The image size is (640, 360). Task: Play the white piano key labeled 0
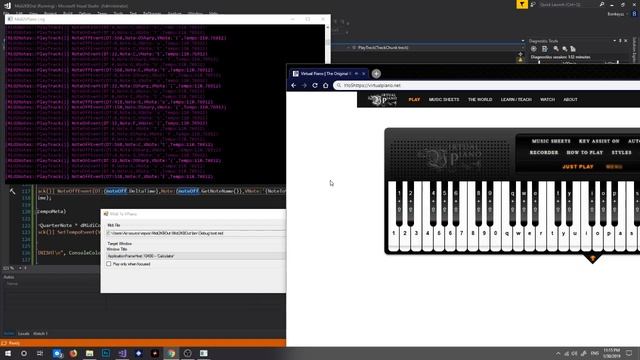pyautogui.click(x=496, y=234)
